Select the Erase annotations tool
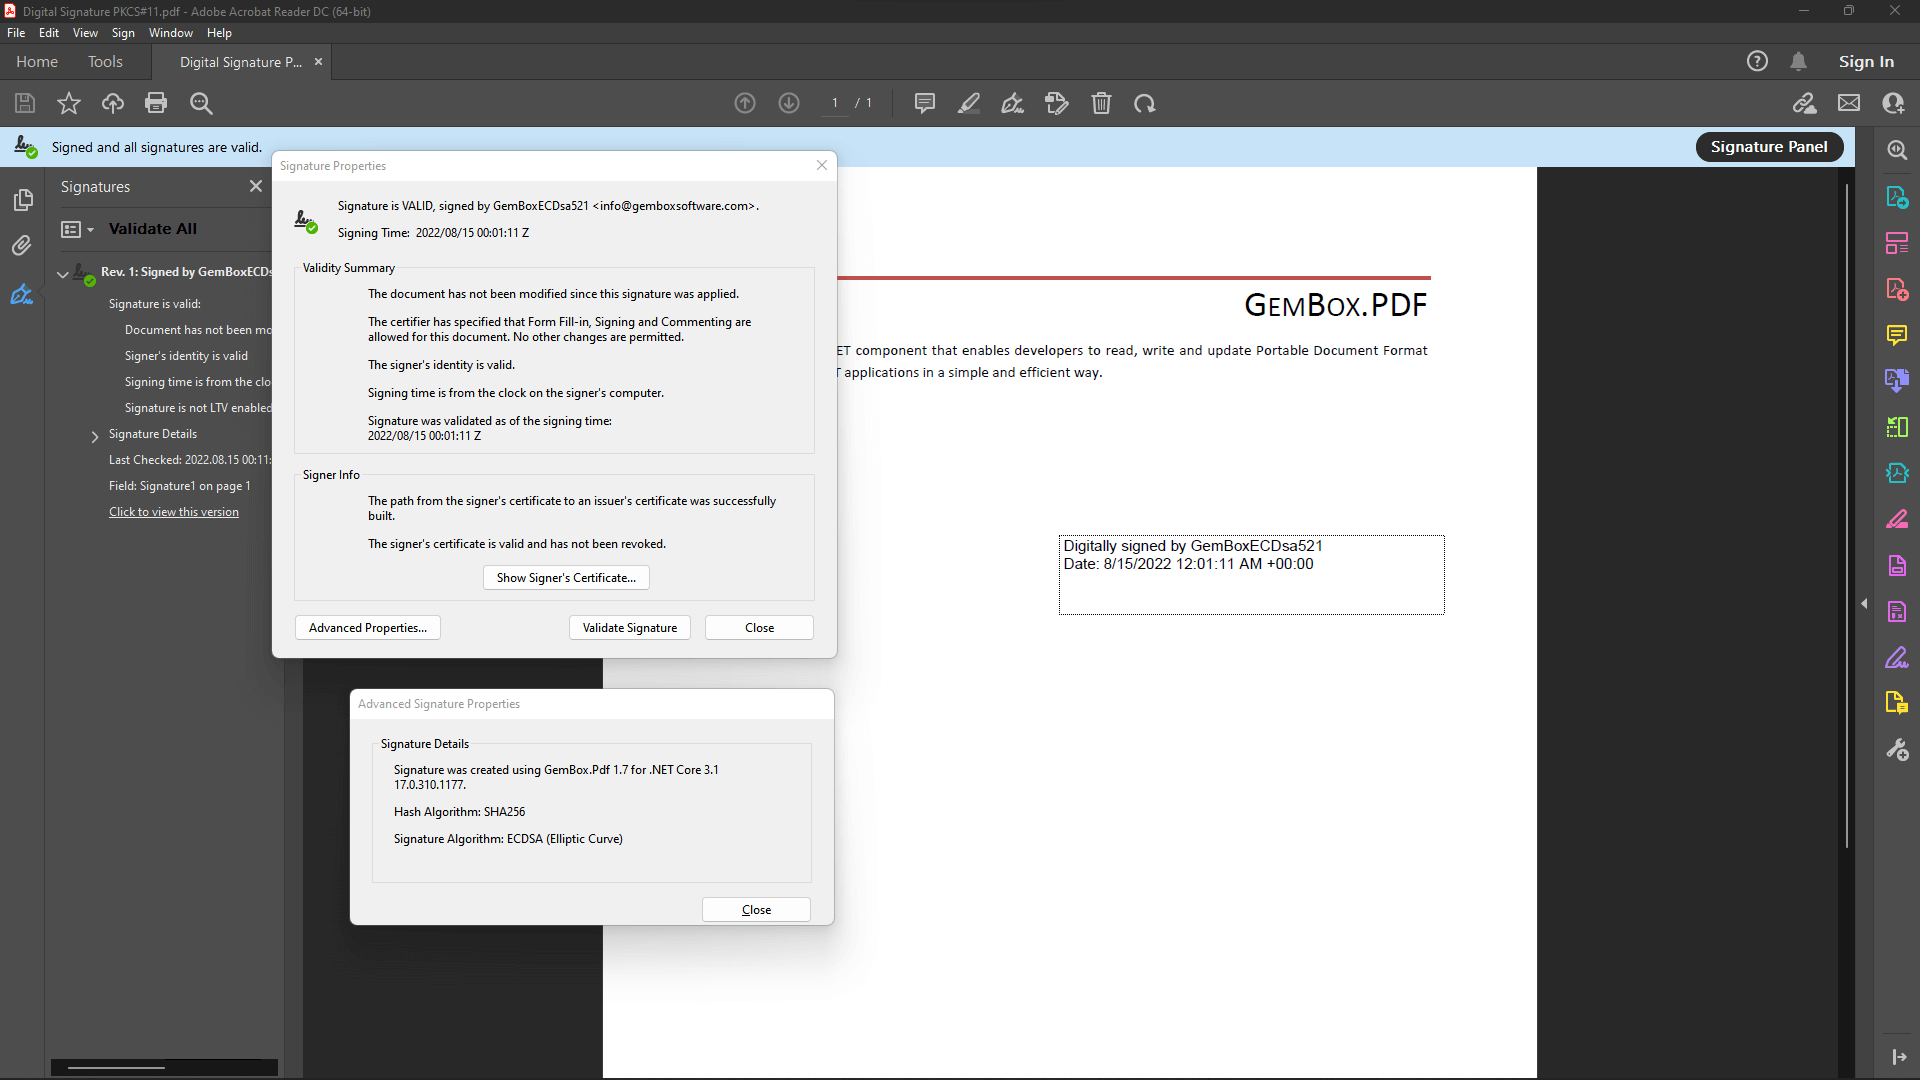Viewport: 1920px width, 1080px height. 1100,103
